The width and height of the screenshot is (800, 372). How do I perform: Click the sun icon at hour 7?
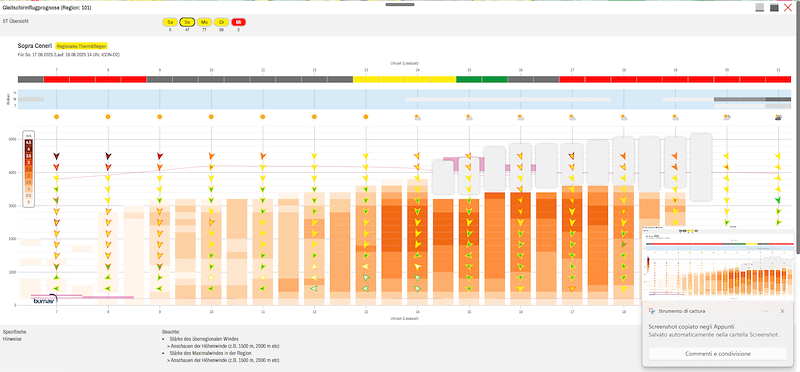(57, 117)
